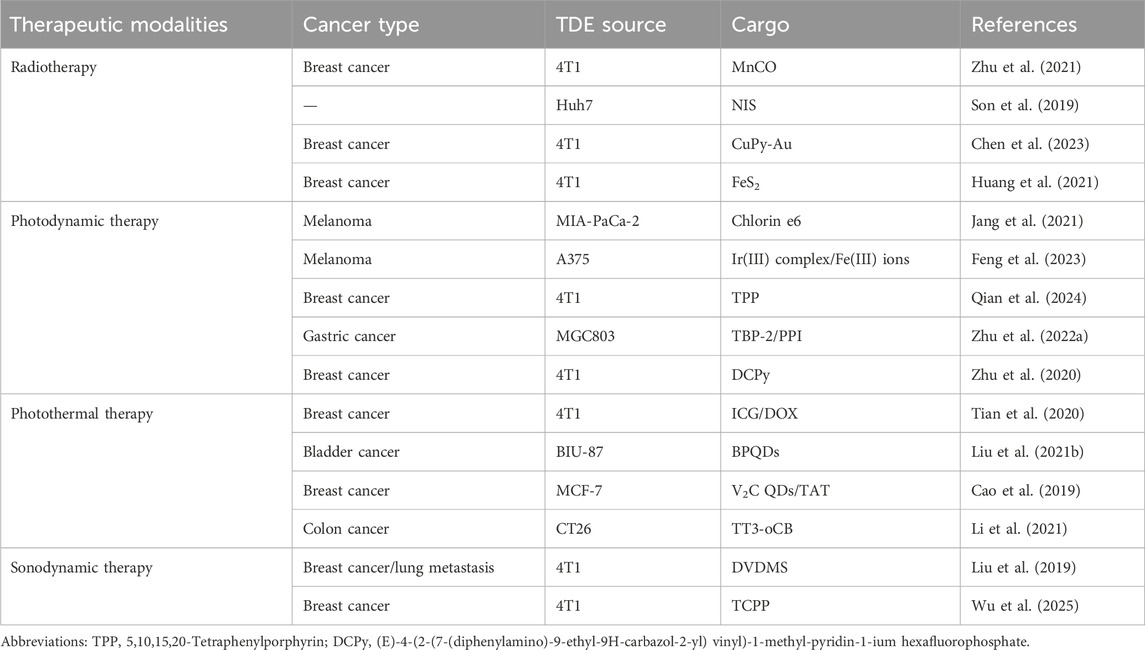Click the MIA-PaCa-2 source cell

click(597, 221)
